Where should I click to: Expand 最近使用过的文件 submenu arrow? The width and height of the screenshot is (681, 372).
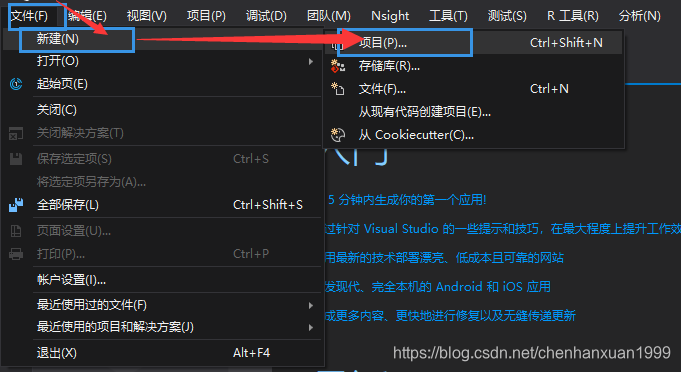coord(311,306)
